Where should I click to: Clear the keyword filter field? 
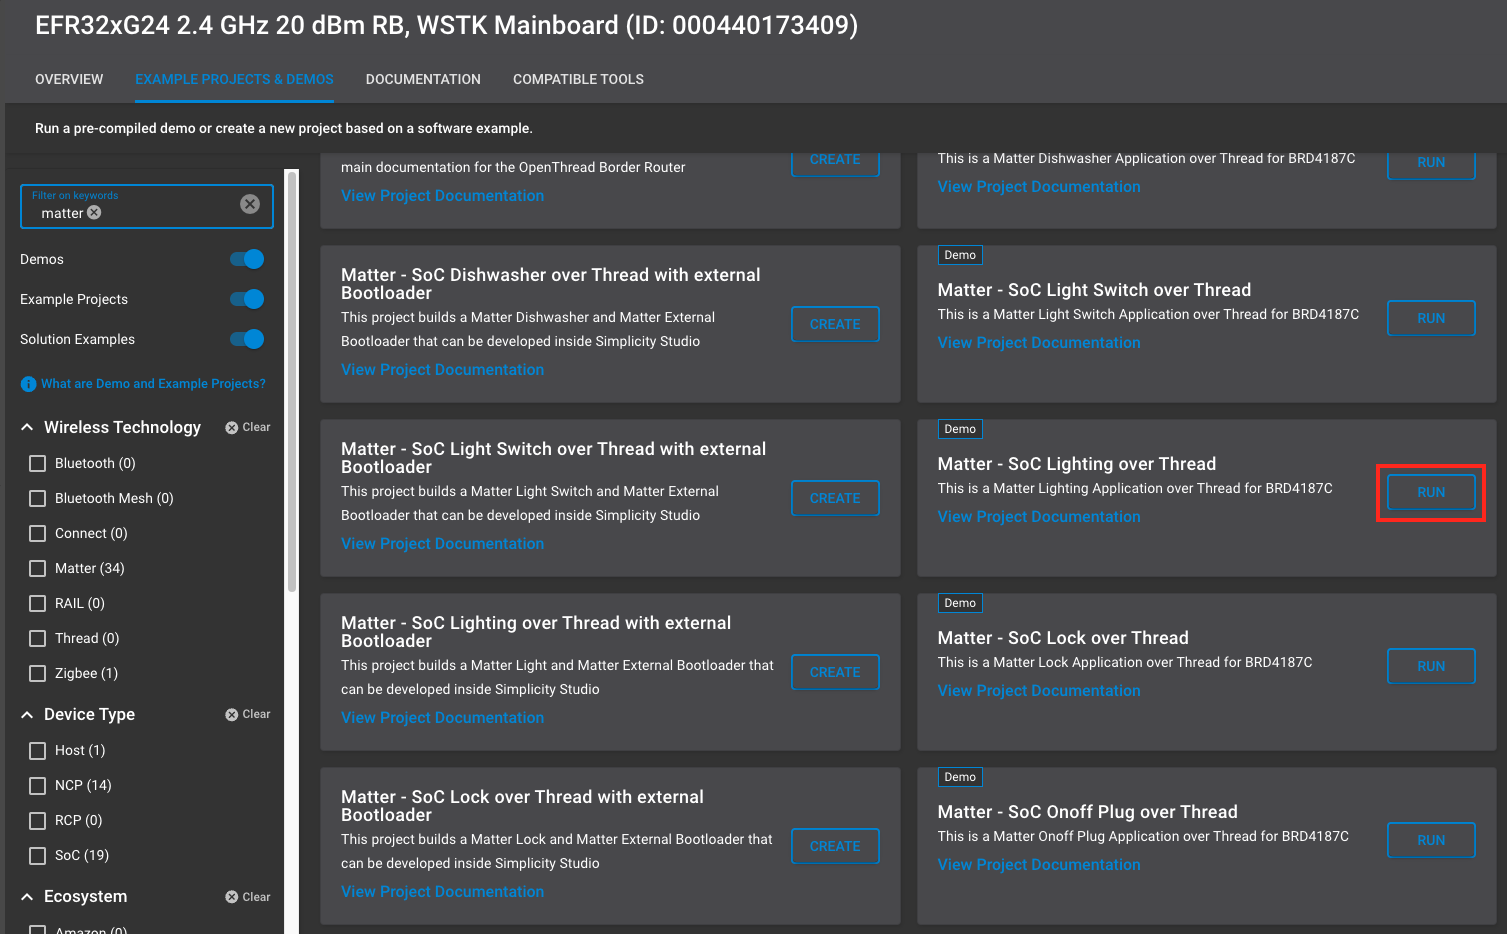click(x=250, y=204)
